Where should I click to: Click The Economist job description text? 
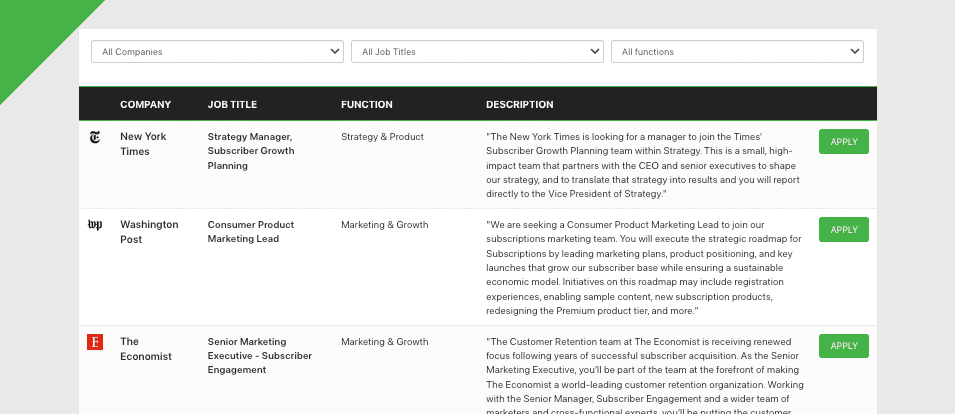(x=644, y=375)
